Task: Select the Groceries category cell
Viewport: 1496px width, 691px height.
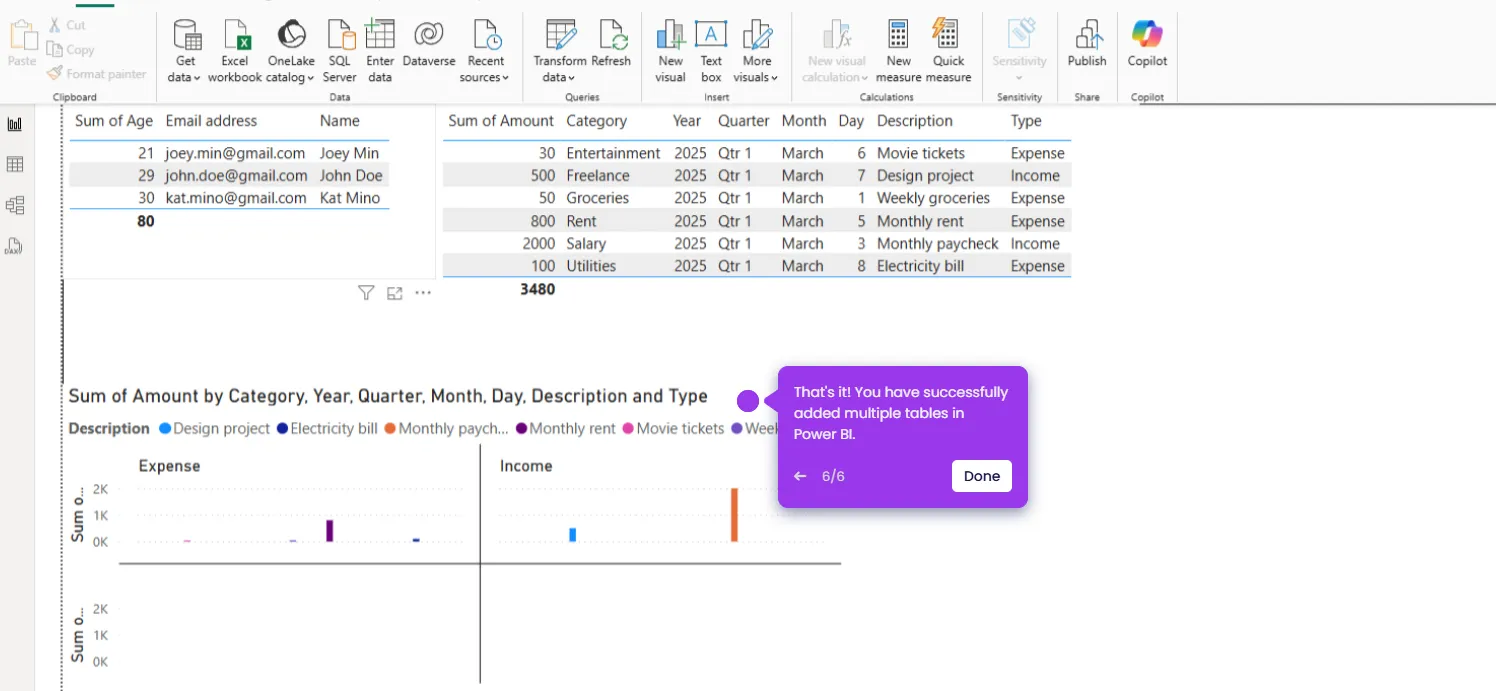Action: tap(597, 198)
